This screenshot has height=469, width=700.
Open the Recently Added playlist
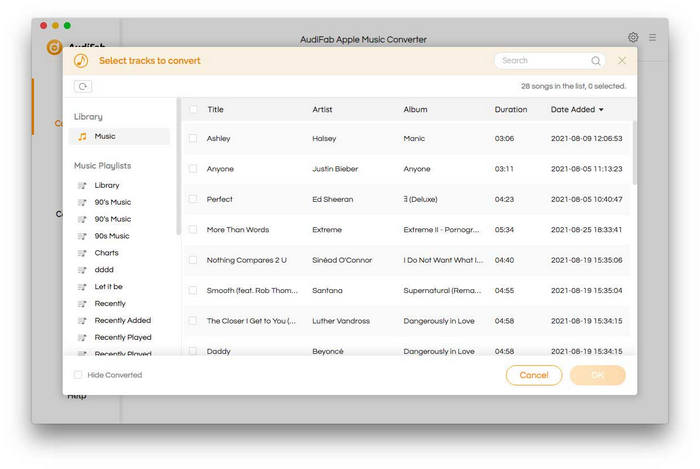tap(123, 320)
